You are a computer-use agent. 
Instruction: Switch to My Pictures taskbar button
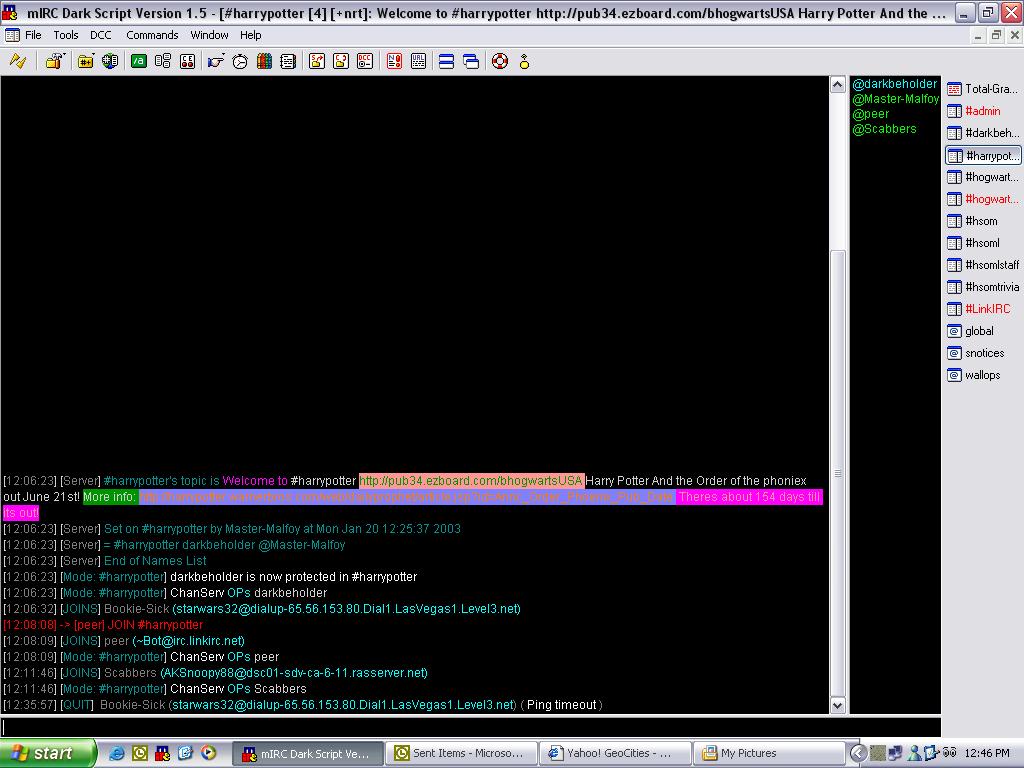click(x=769, y=754)
